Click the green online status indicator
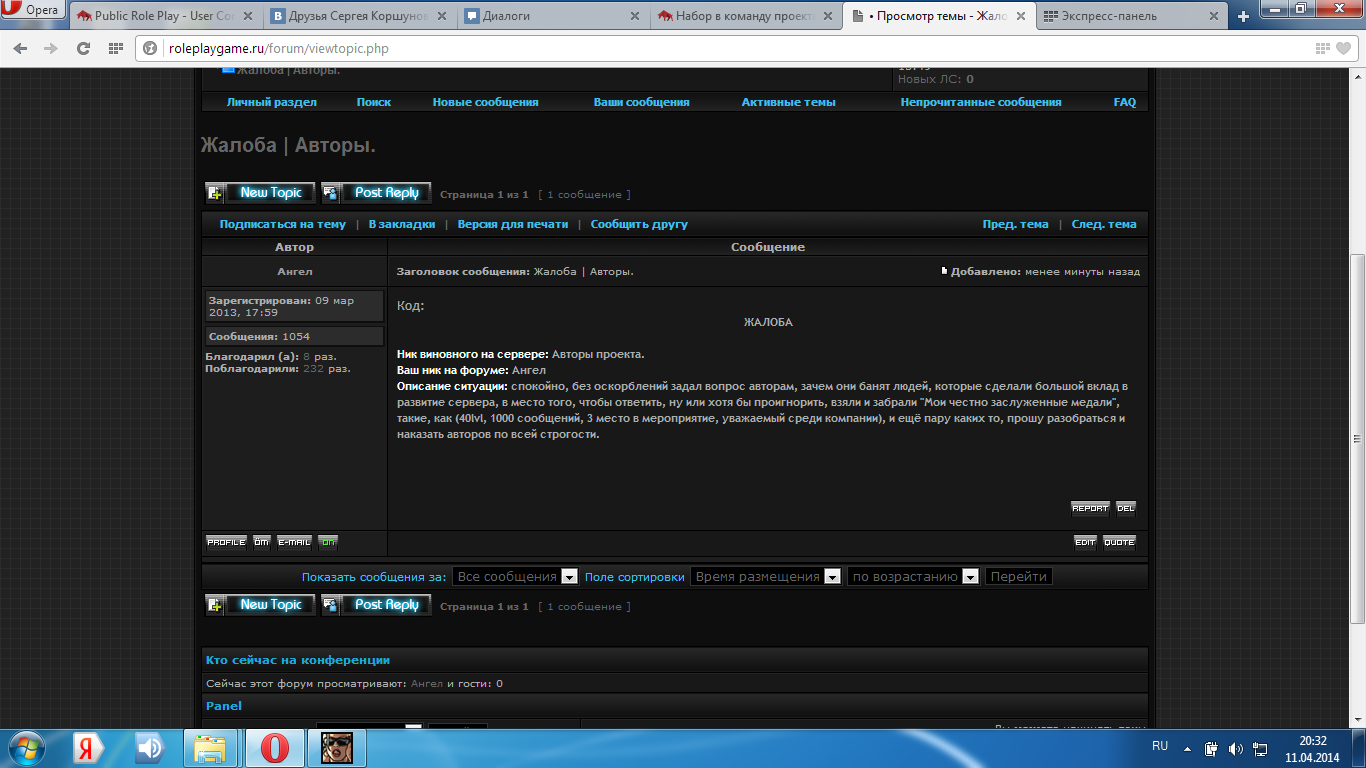Viewport: 1366px width, 768px height. coord(328,542)
